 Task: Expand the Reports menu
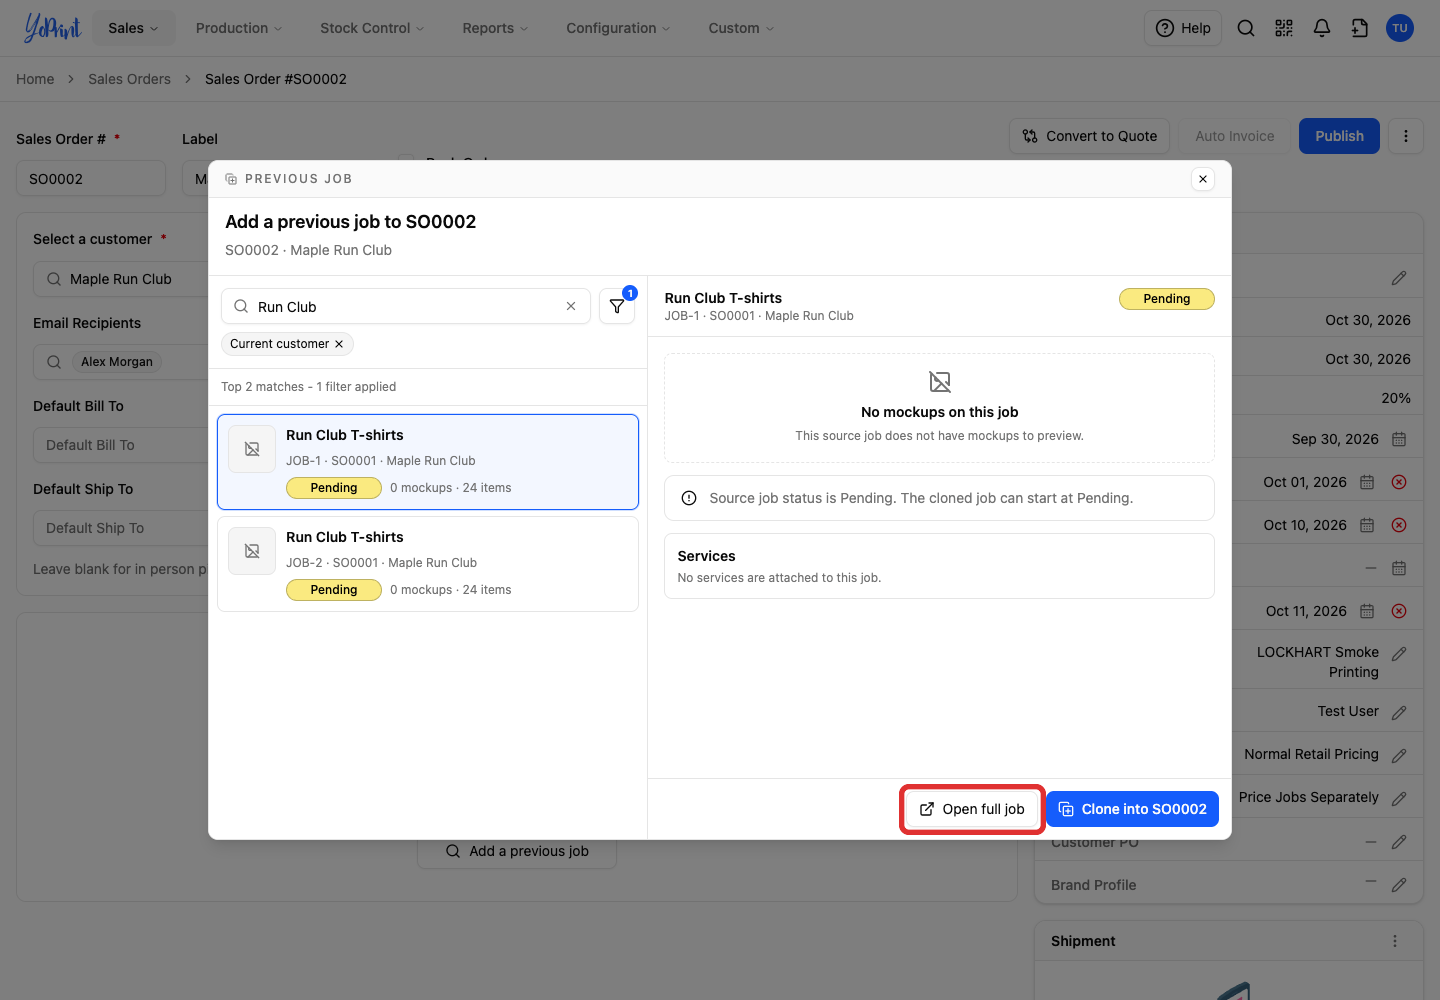[x=495, y=28]
